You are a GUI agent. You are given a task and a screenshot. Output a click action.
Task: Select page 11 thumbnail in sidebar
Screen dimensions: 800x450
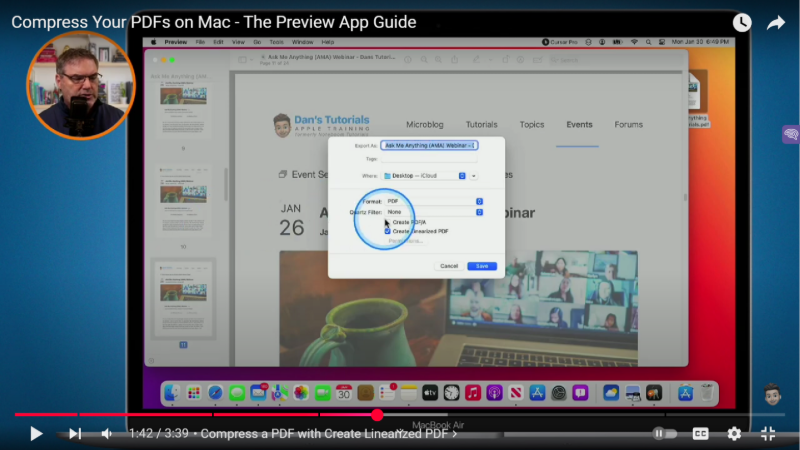click(183, 298)
